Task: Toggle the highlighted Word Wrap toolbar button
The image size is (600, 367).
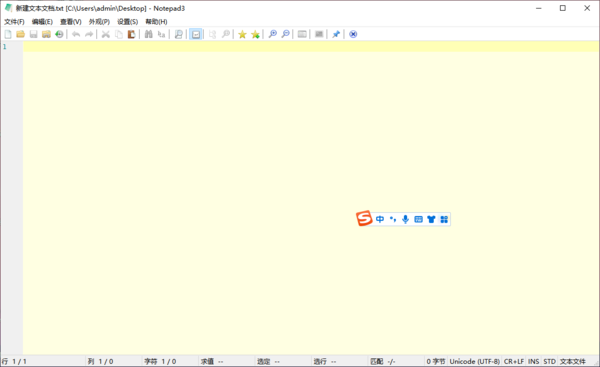Action: [196, 34]
